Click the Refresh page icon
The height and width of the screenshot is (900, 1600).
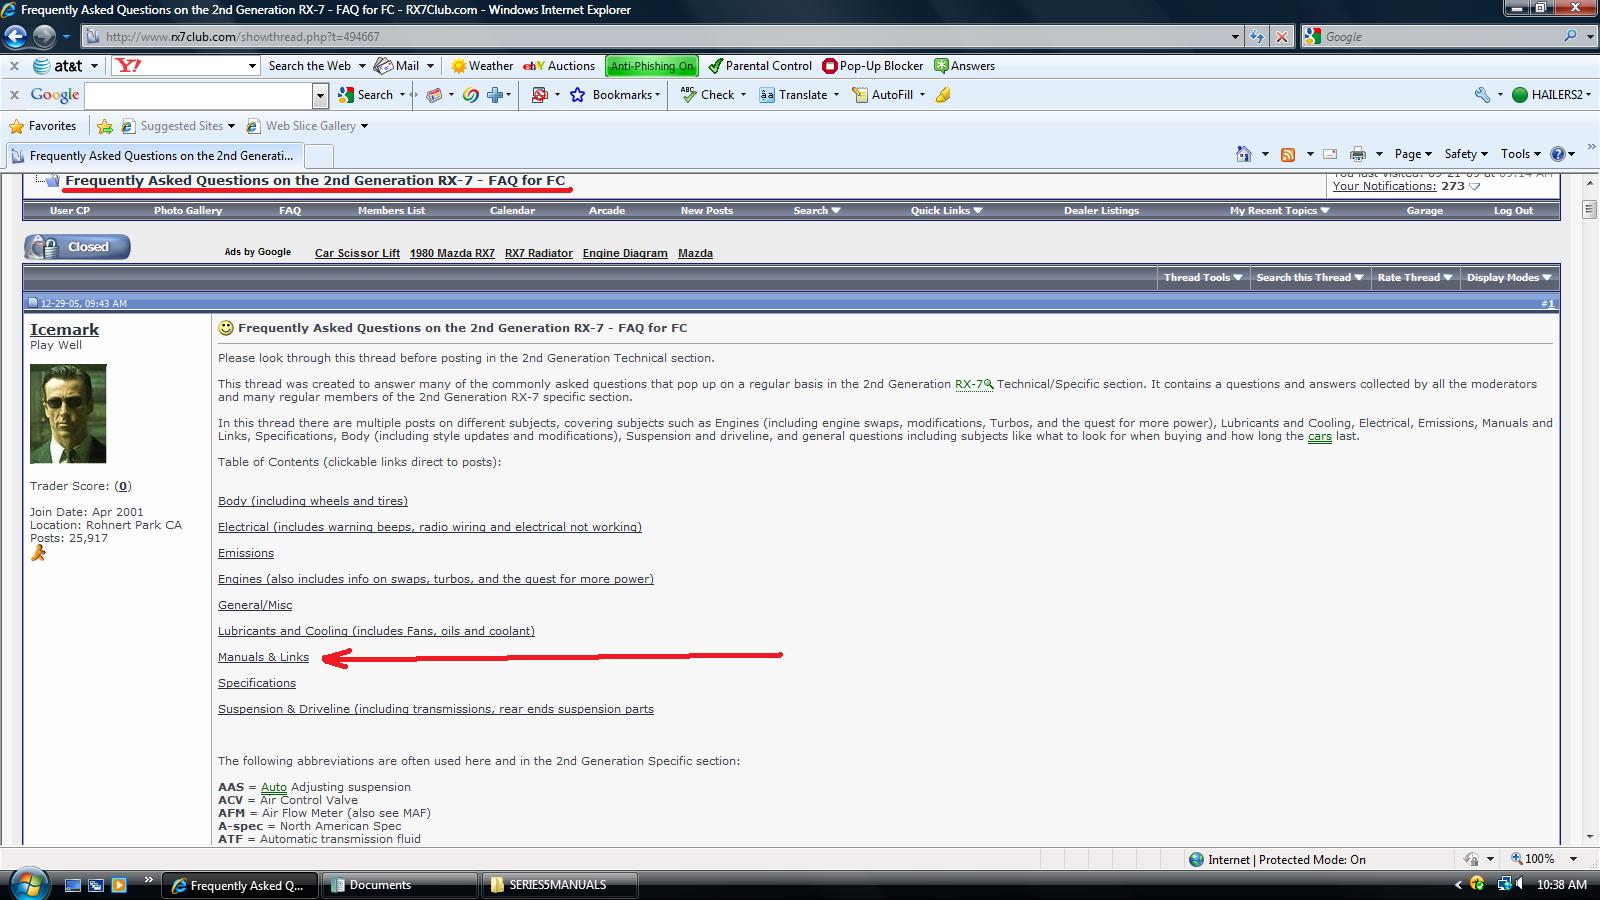1257,37
